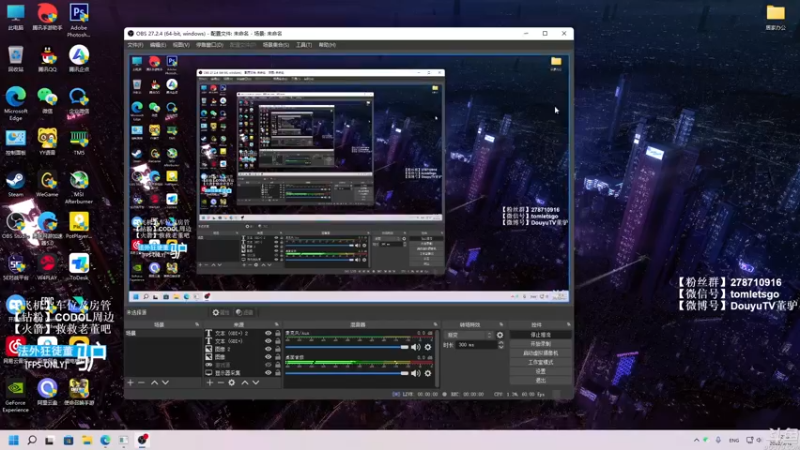Open the 工具(T) menu
This screenshot has width=800, height=450.
pos(304,45)
